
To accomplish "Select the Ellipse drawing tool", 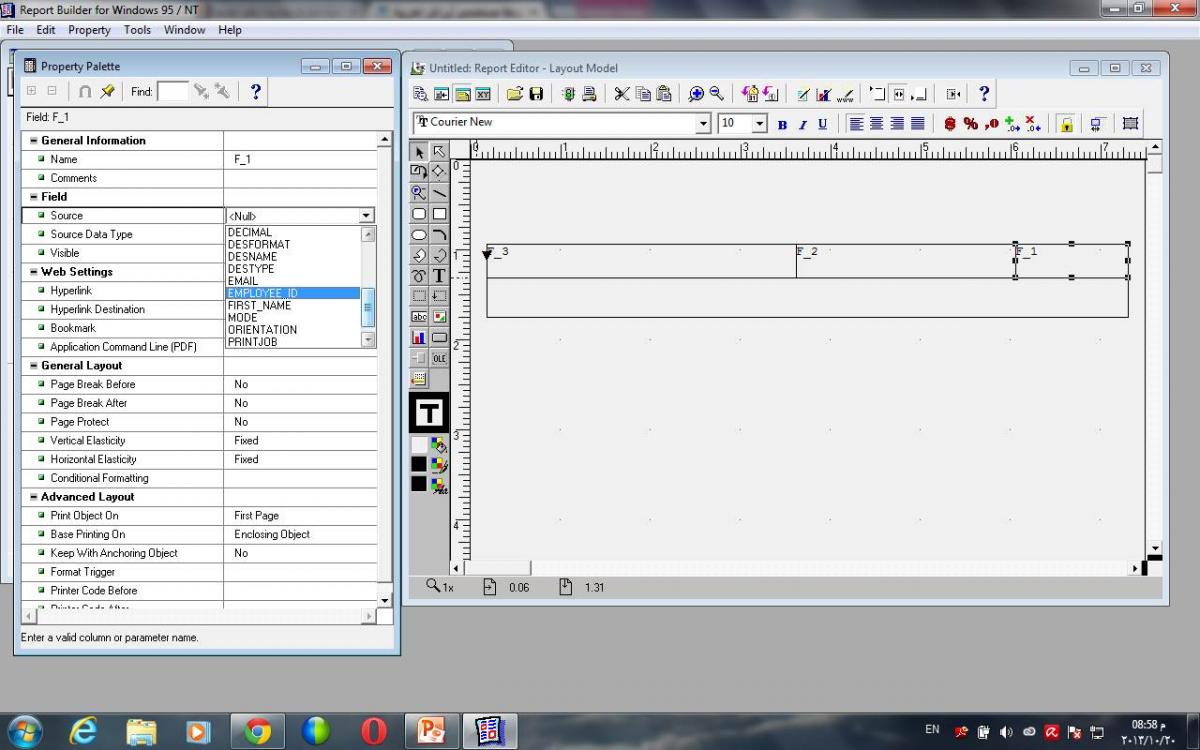I will coord(419,235).
